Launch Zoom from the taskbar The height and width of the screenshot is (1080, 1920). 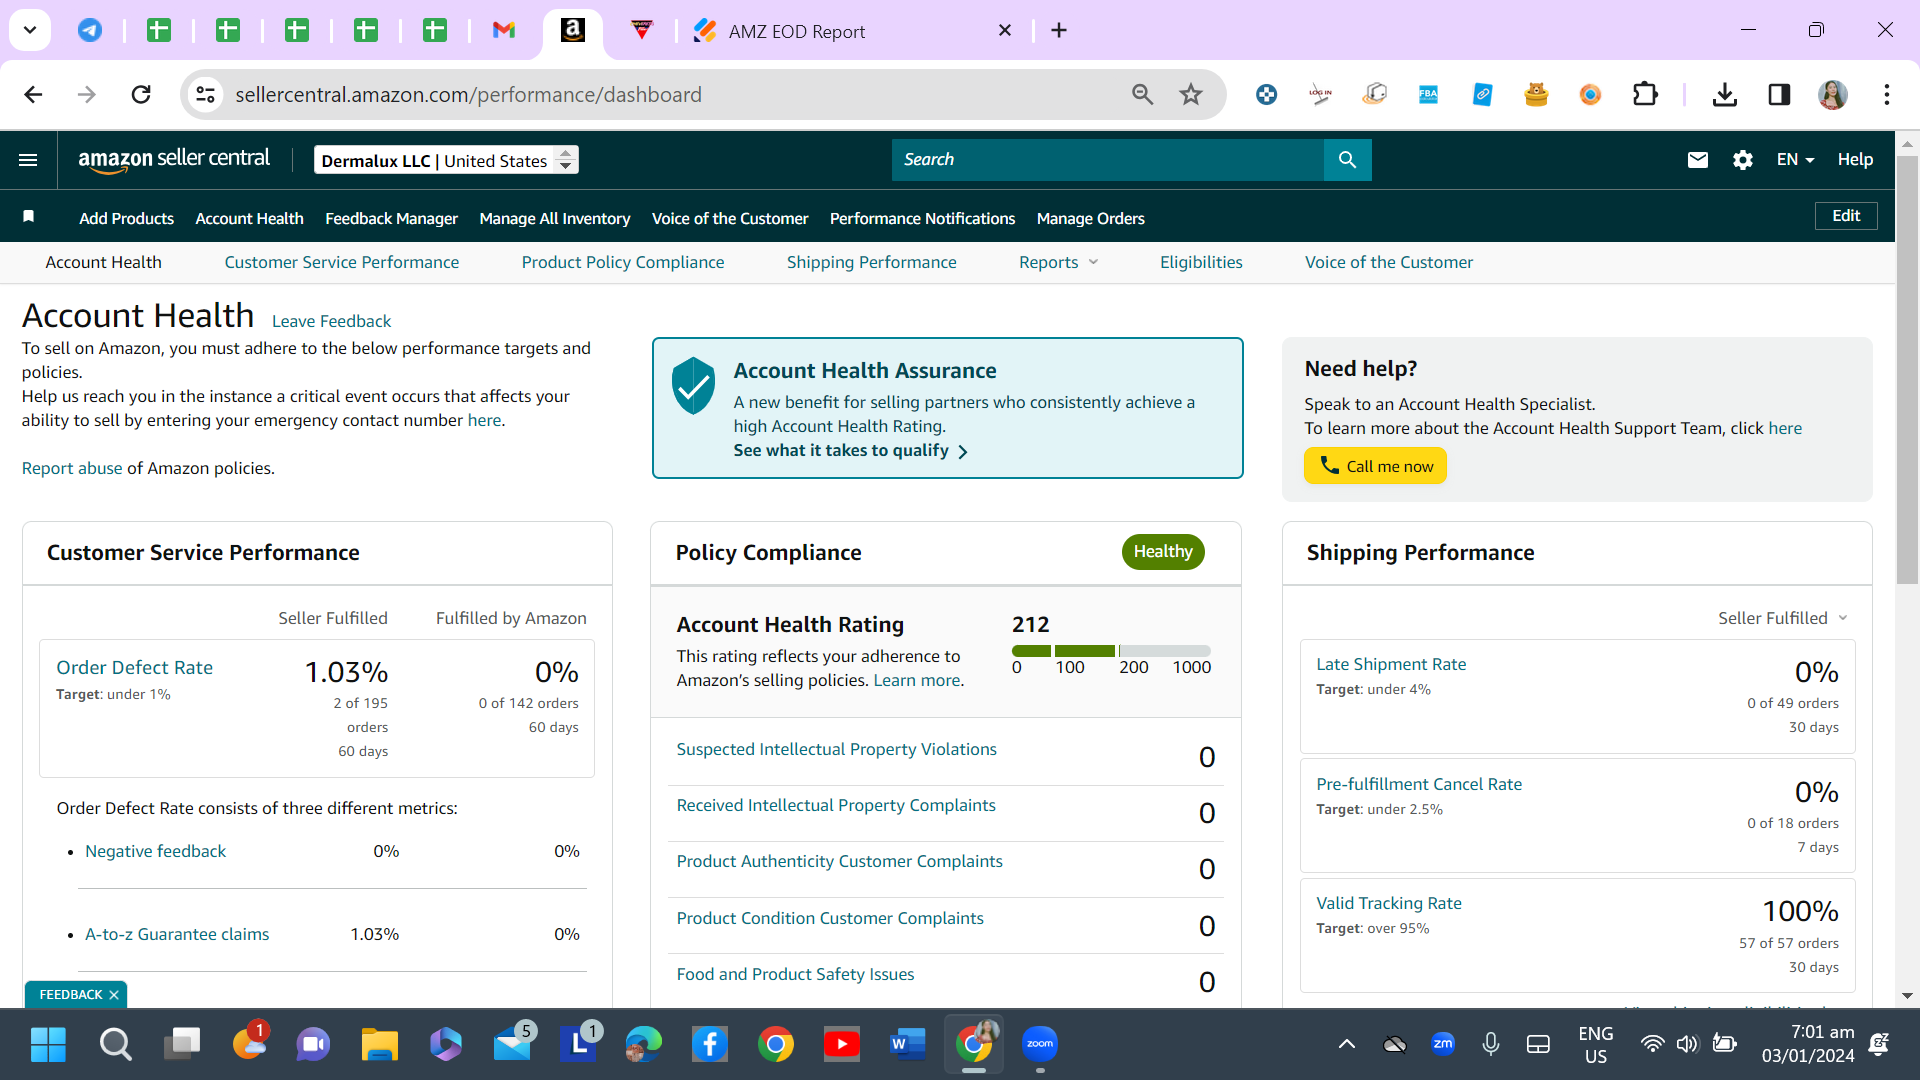pyautogui.click(x=1040, y=1044)
